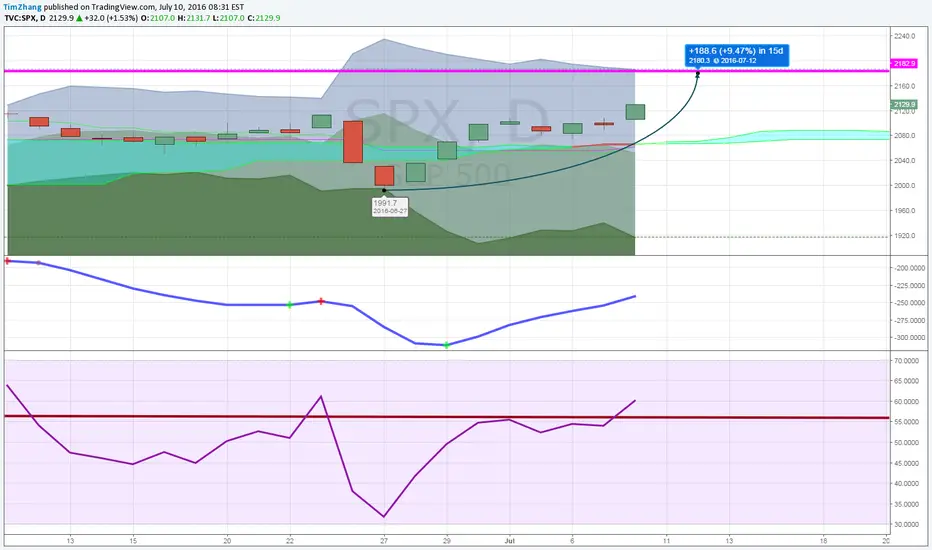Screen dimensions: 932x550
Task: Click the 1991.7 low price callout
Action: (390, 206)
